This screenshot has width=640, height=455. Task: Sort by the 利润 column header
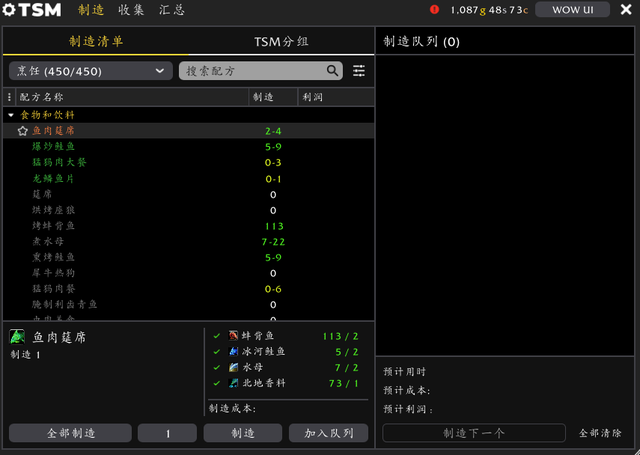coord(336,97)
